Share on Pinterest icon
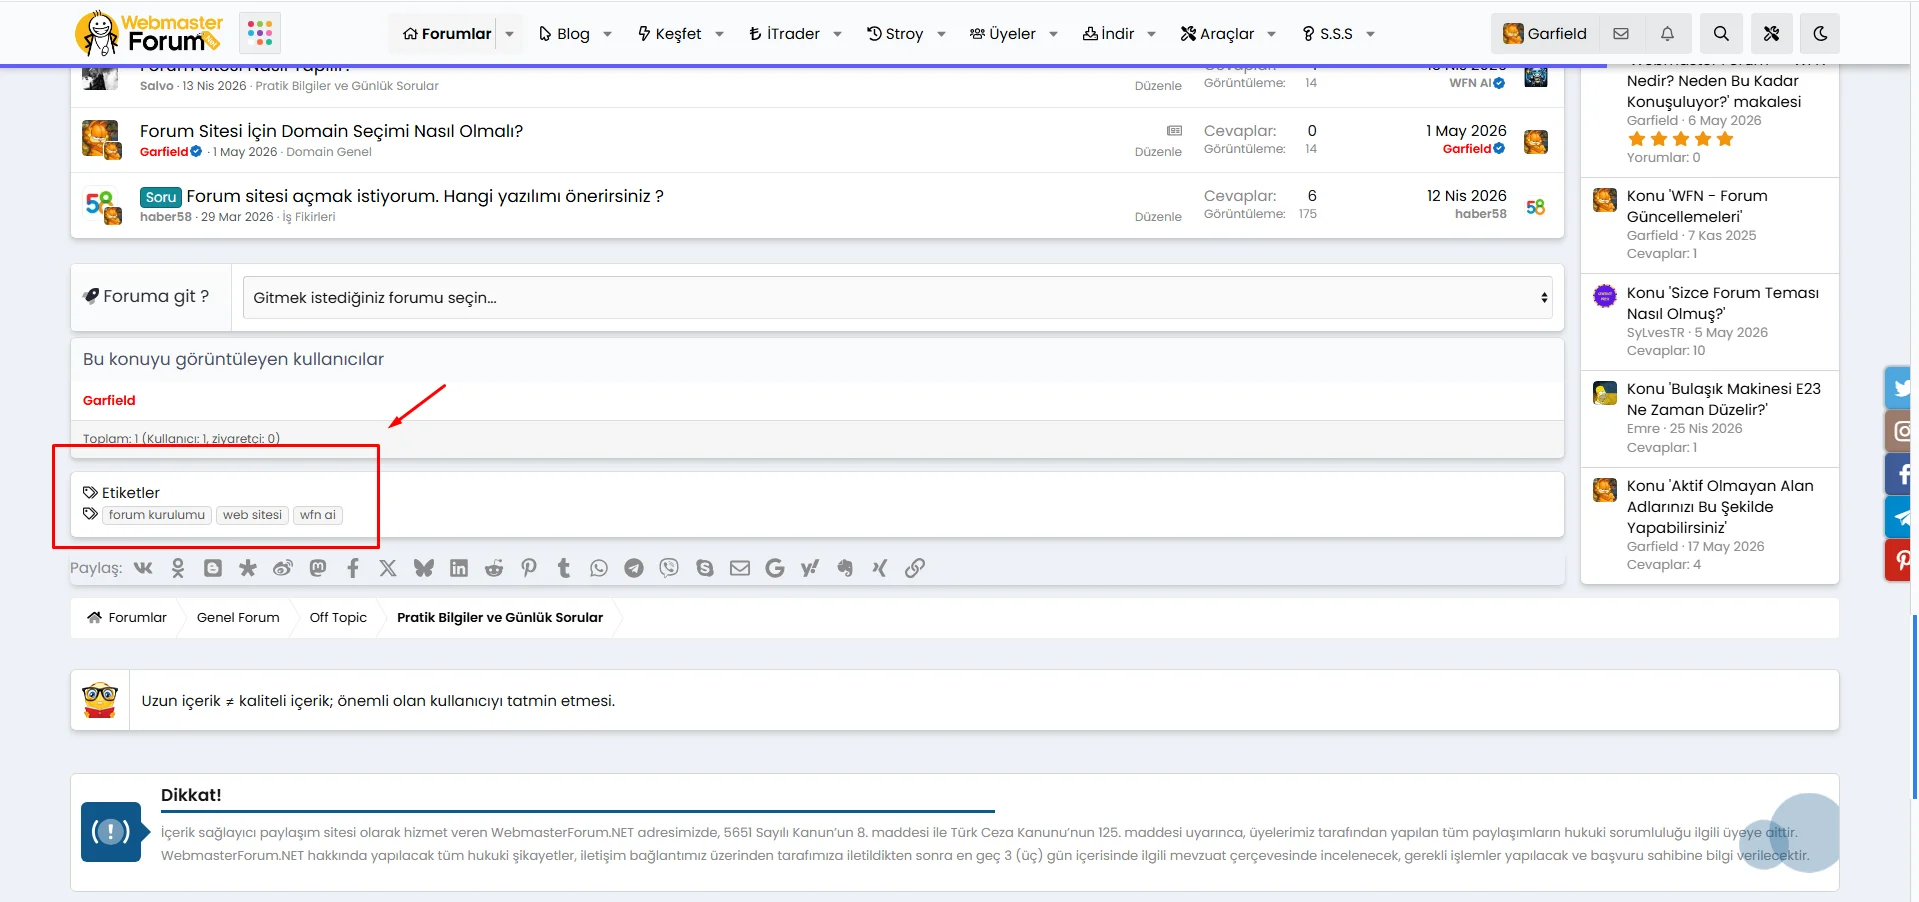 529,568
